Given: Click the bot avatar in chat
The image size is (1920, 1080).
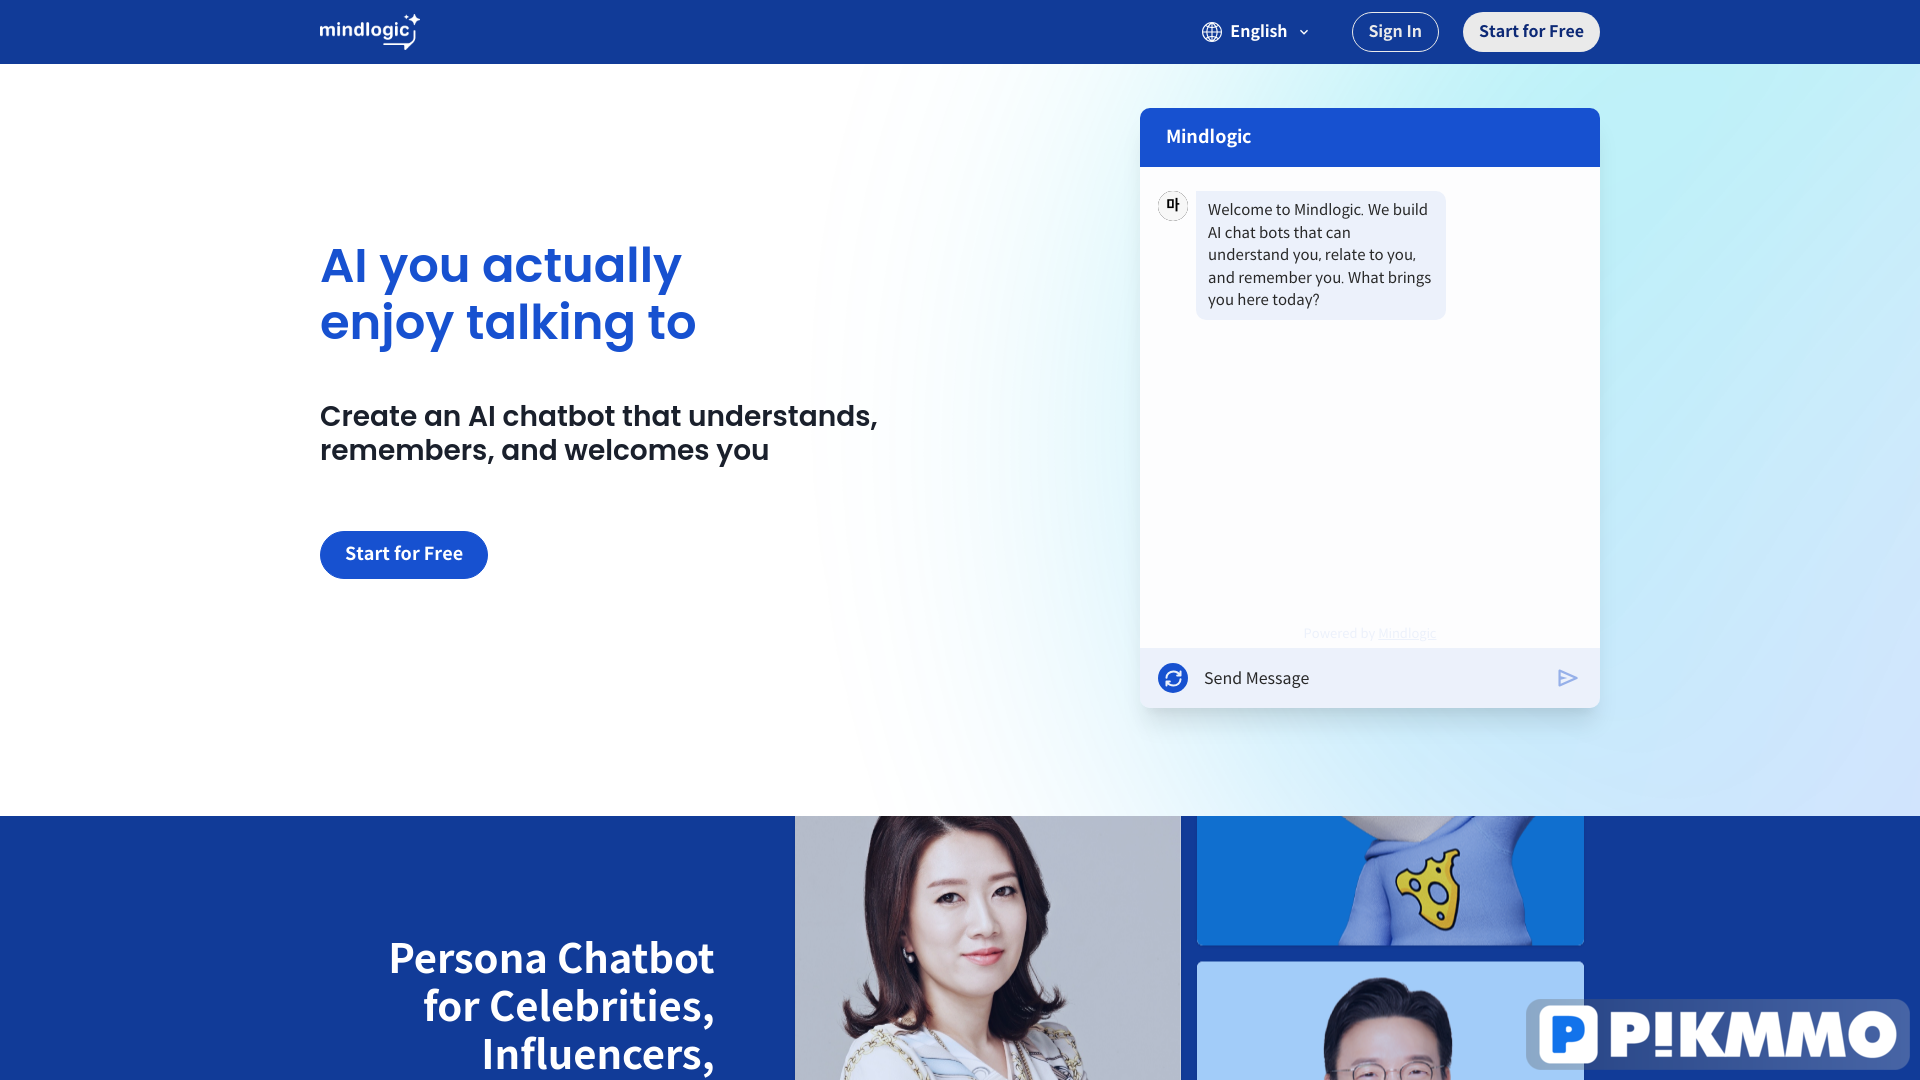Looking at the screenshot, I should tap(1173, 206).
